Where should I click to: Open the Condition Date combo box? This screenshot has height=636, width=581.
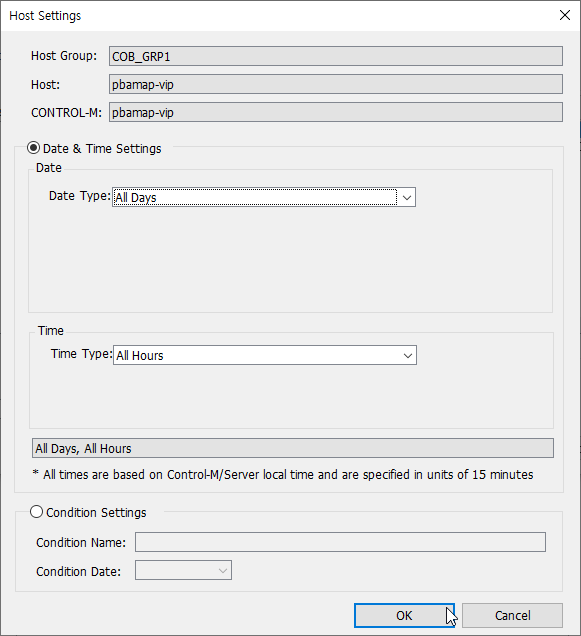point(183,570)
